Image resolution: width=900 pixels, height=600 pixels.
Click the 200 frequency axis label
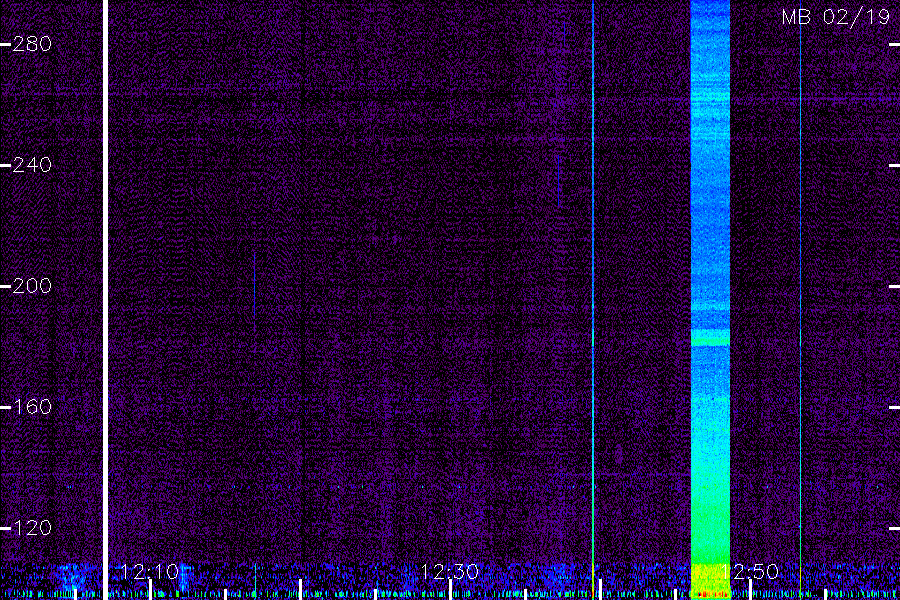[32, 285]
